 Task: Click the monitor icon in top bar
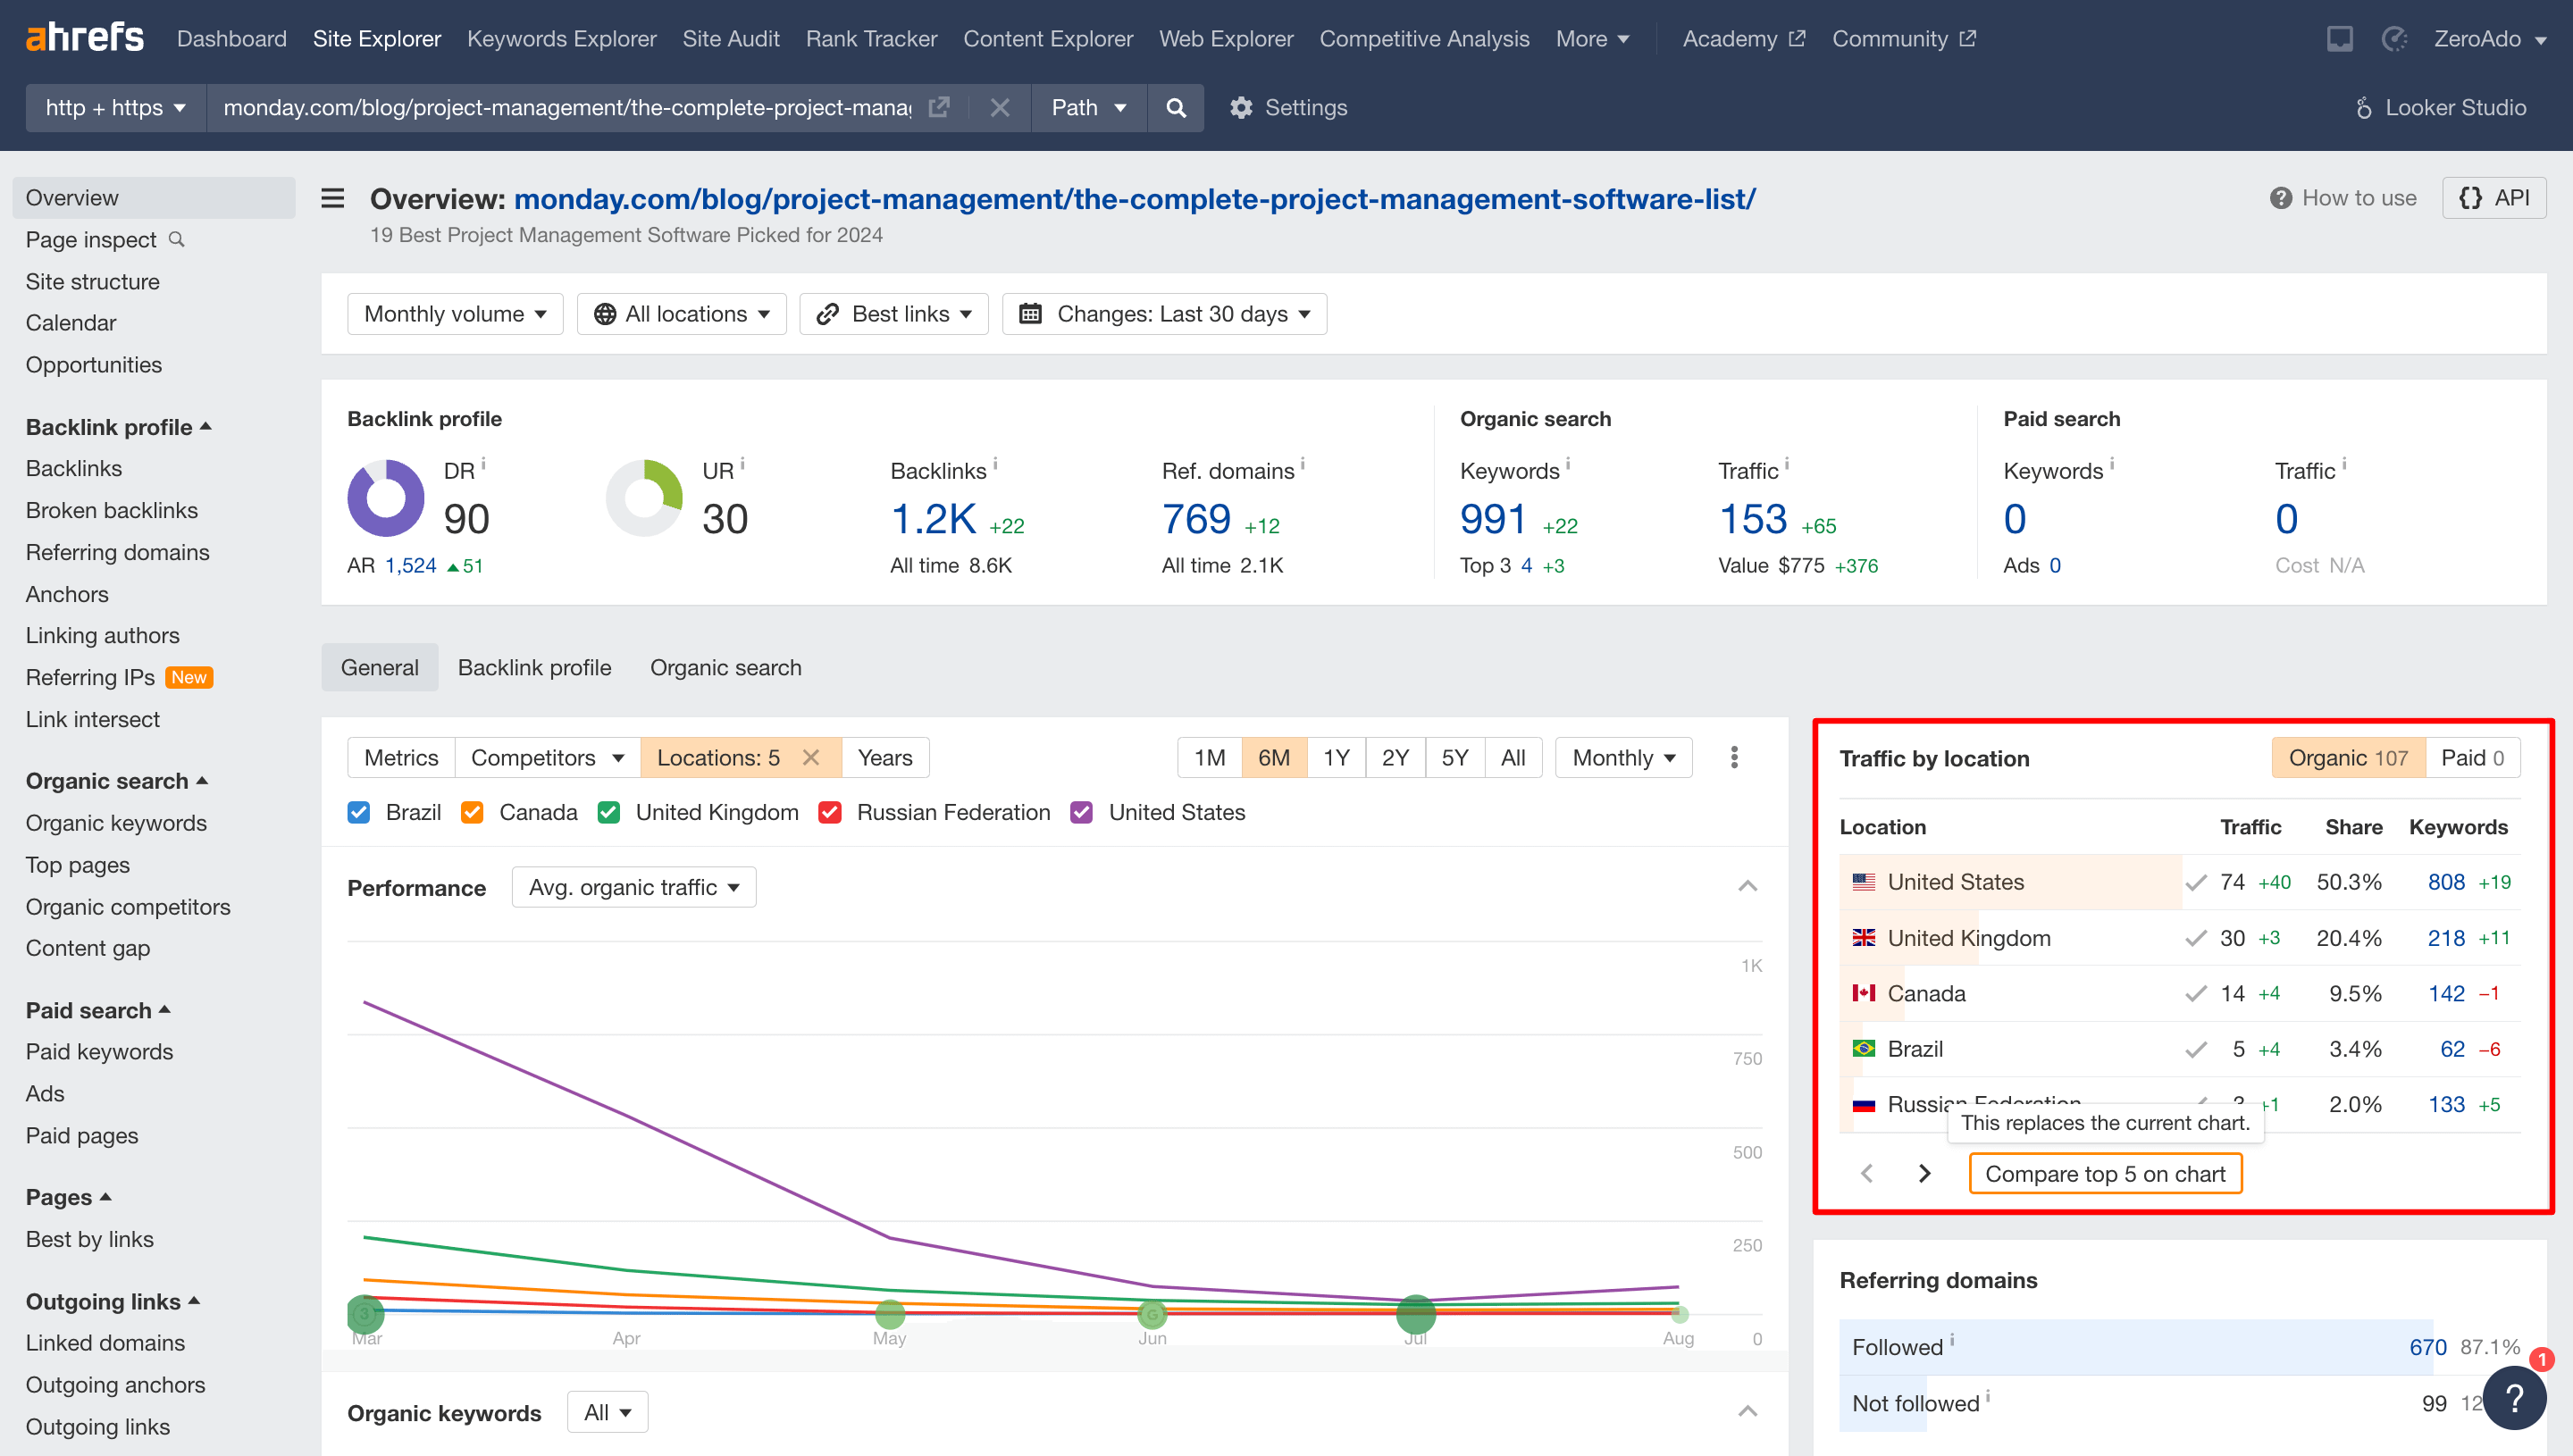[x=2339, y=38]
